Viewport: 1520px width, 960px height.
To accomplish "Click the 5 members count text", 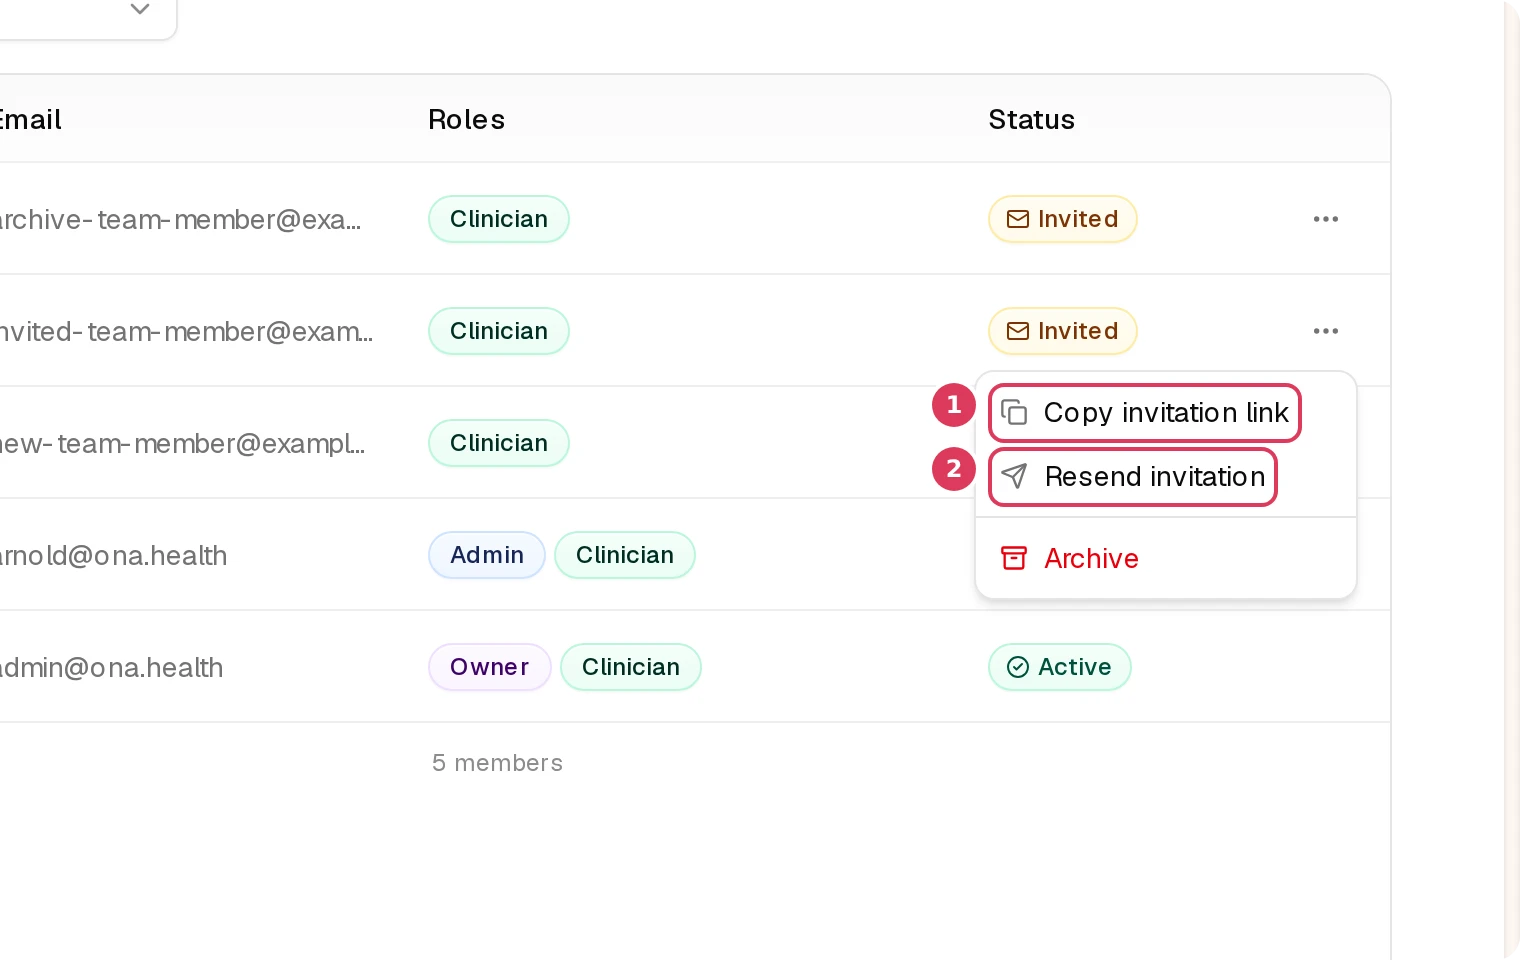I will pos(497,763).
